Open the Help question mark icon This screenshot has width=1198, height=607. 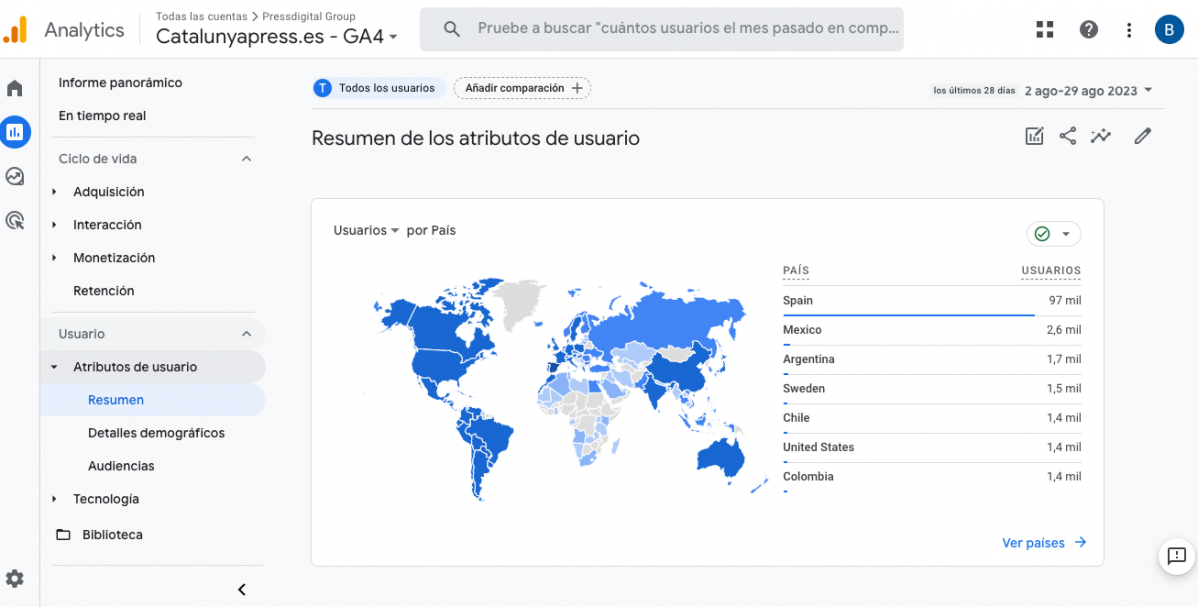coord(1089,30)
